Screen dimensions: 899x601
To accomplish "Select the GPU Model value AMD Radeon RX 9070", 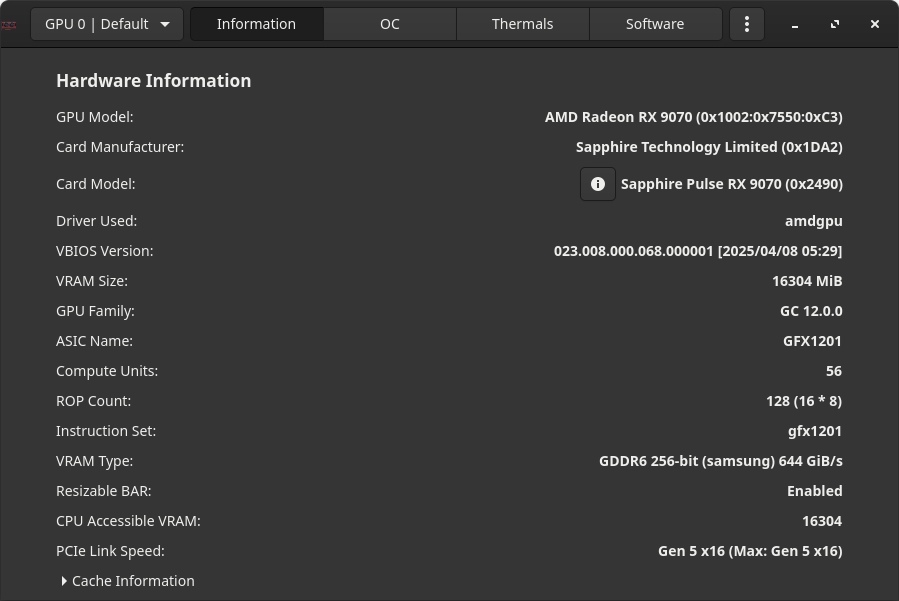I will (x=693, y=117).
